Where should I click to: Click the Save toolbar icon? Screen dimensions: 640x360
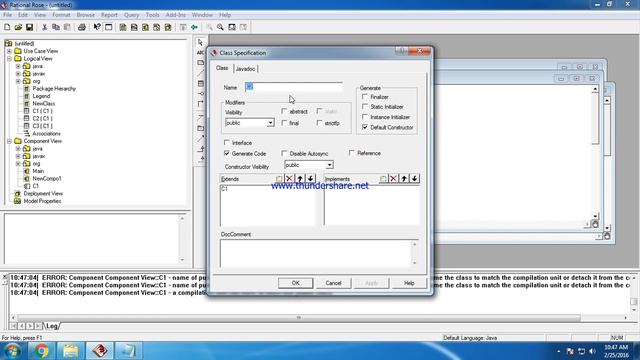pyautogui.click(x=29, y=27)
